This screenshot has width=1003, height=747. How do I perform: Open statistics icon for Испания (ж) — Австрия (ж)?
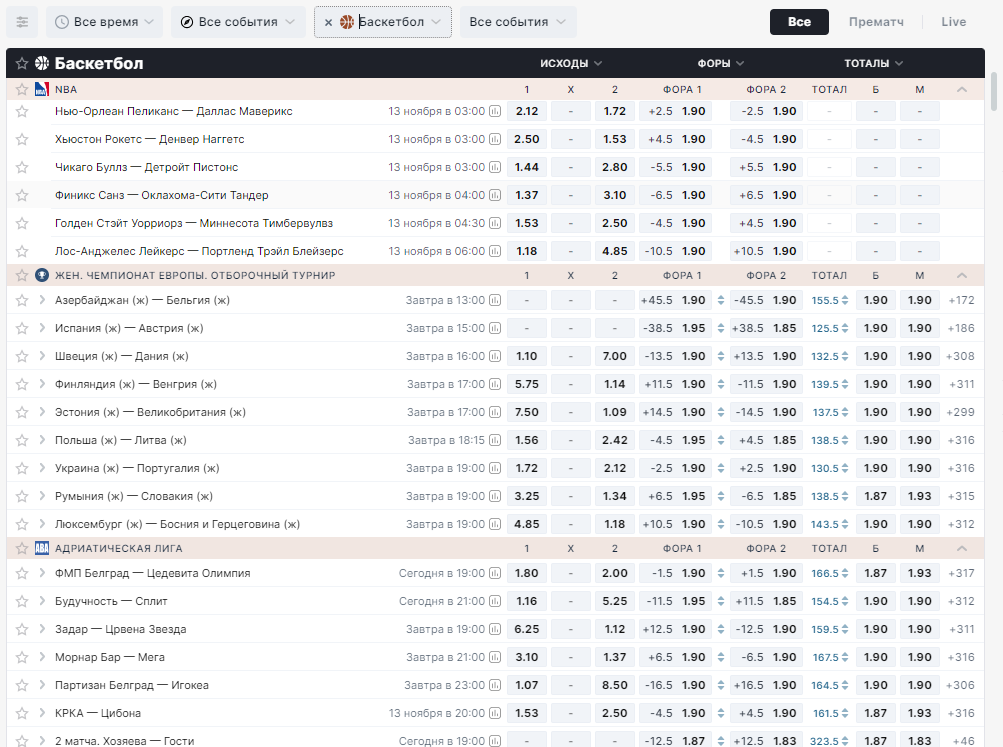tap(495, 328)
